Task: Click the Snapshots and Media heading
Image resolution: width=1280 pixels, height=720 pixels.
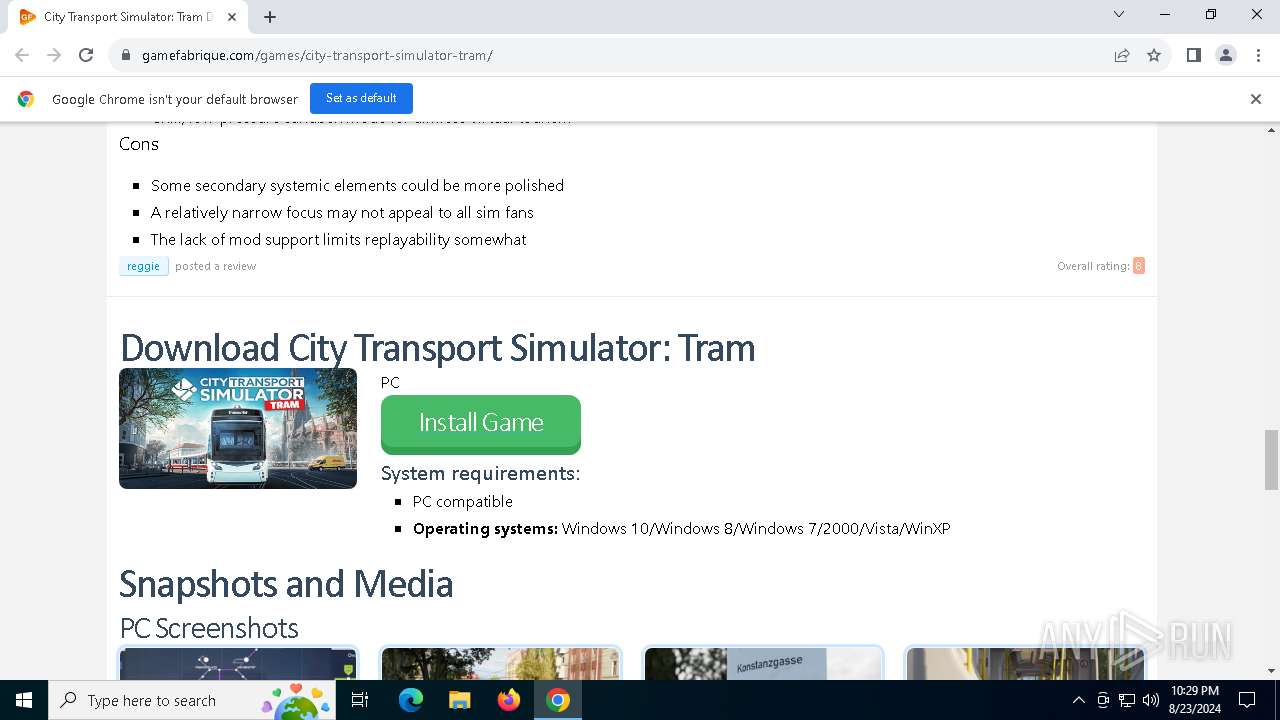Action: coord(286,584)
